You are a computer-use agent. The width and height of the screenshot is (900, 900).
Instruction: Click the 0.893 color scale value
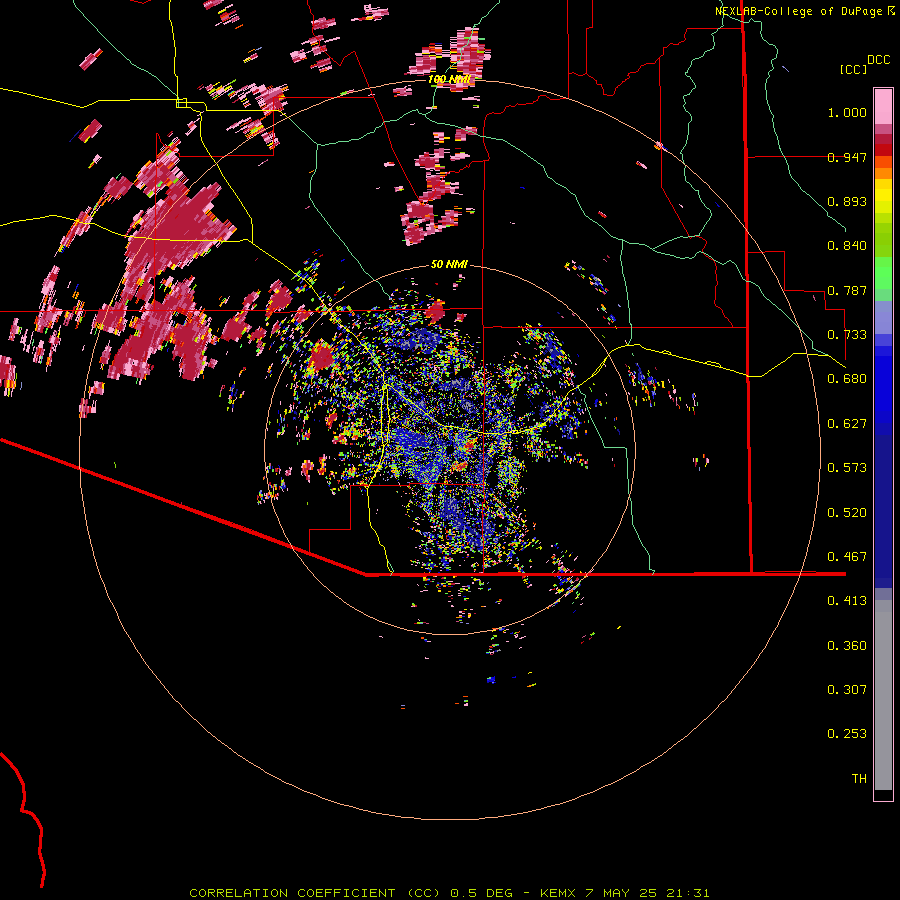[847, 201]
